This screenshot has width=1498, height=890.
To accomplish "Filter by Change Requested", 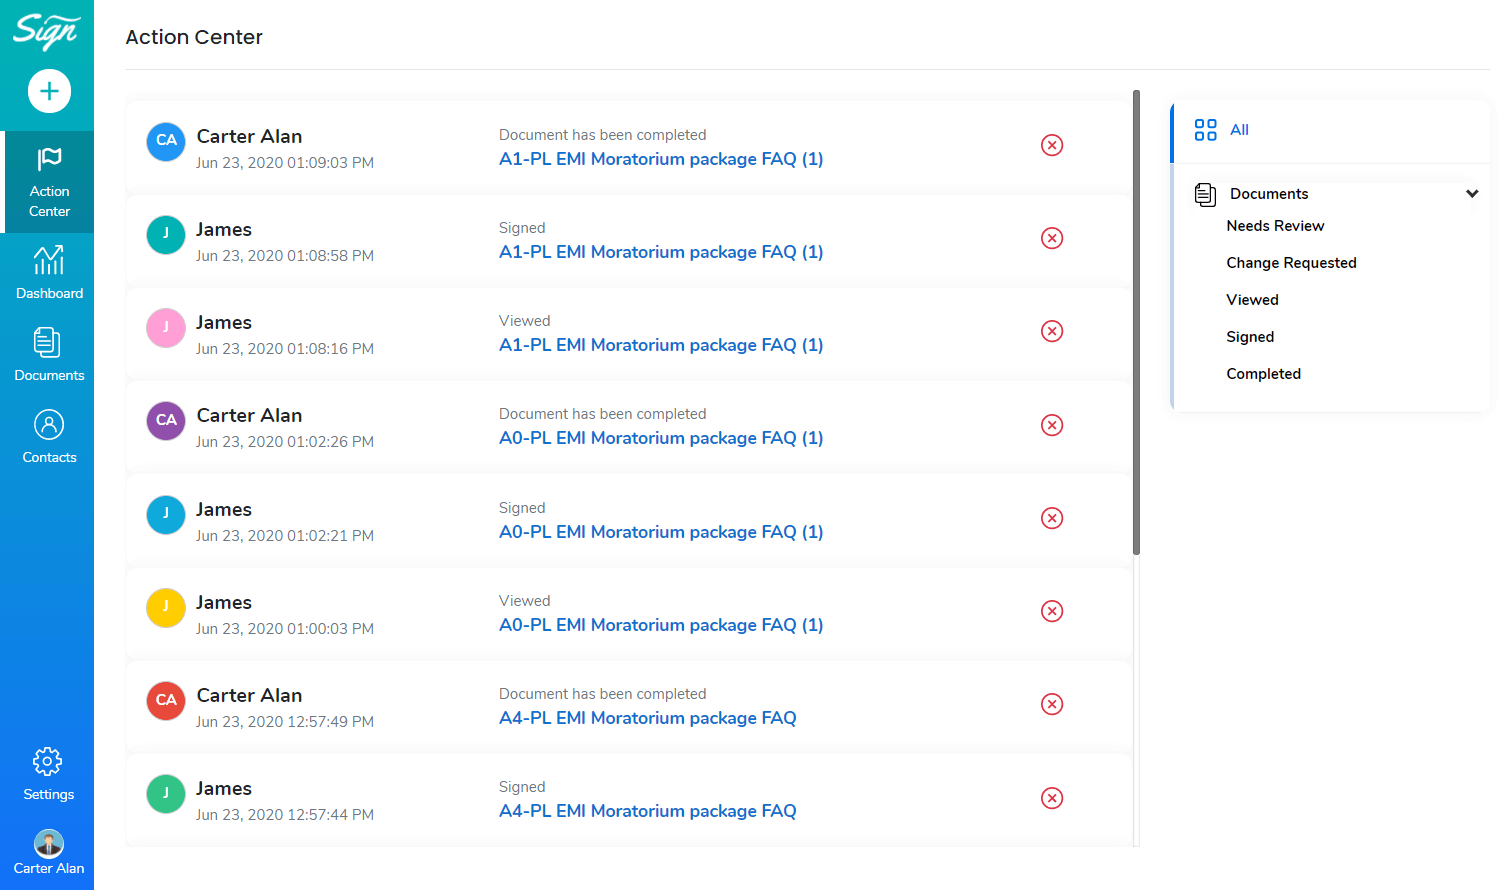I will (x=1290, y=263).
